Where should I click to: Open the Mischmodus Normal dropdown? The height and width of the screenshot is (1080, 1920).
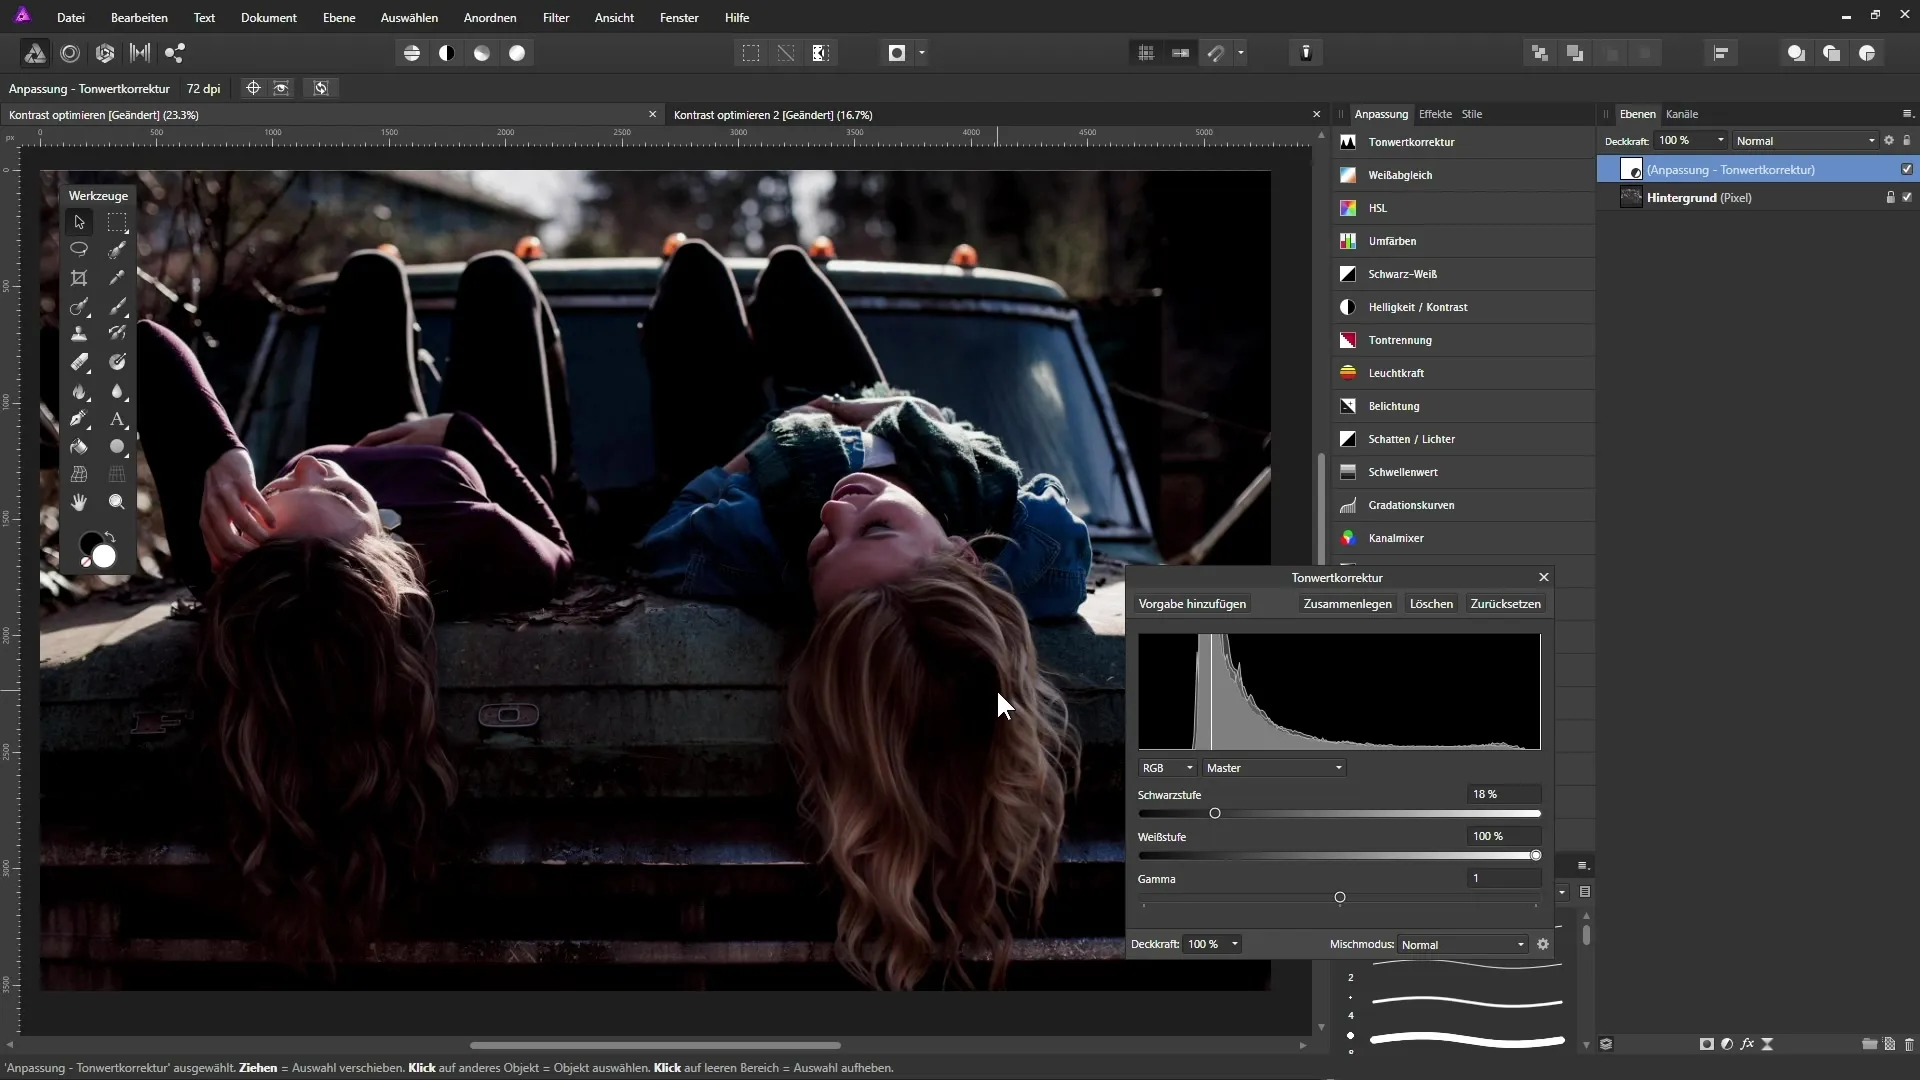(x=1463, y=945)
